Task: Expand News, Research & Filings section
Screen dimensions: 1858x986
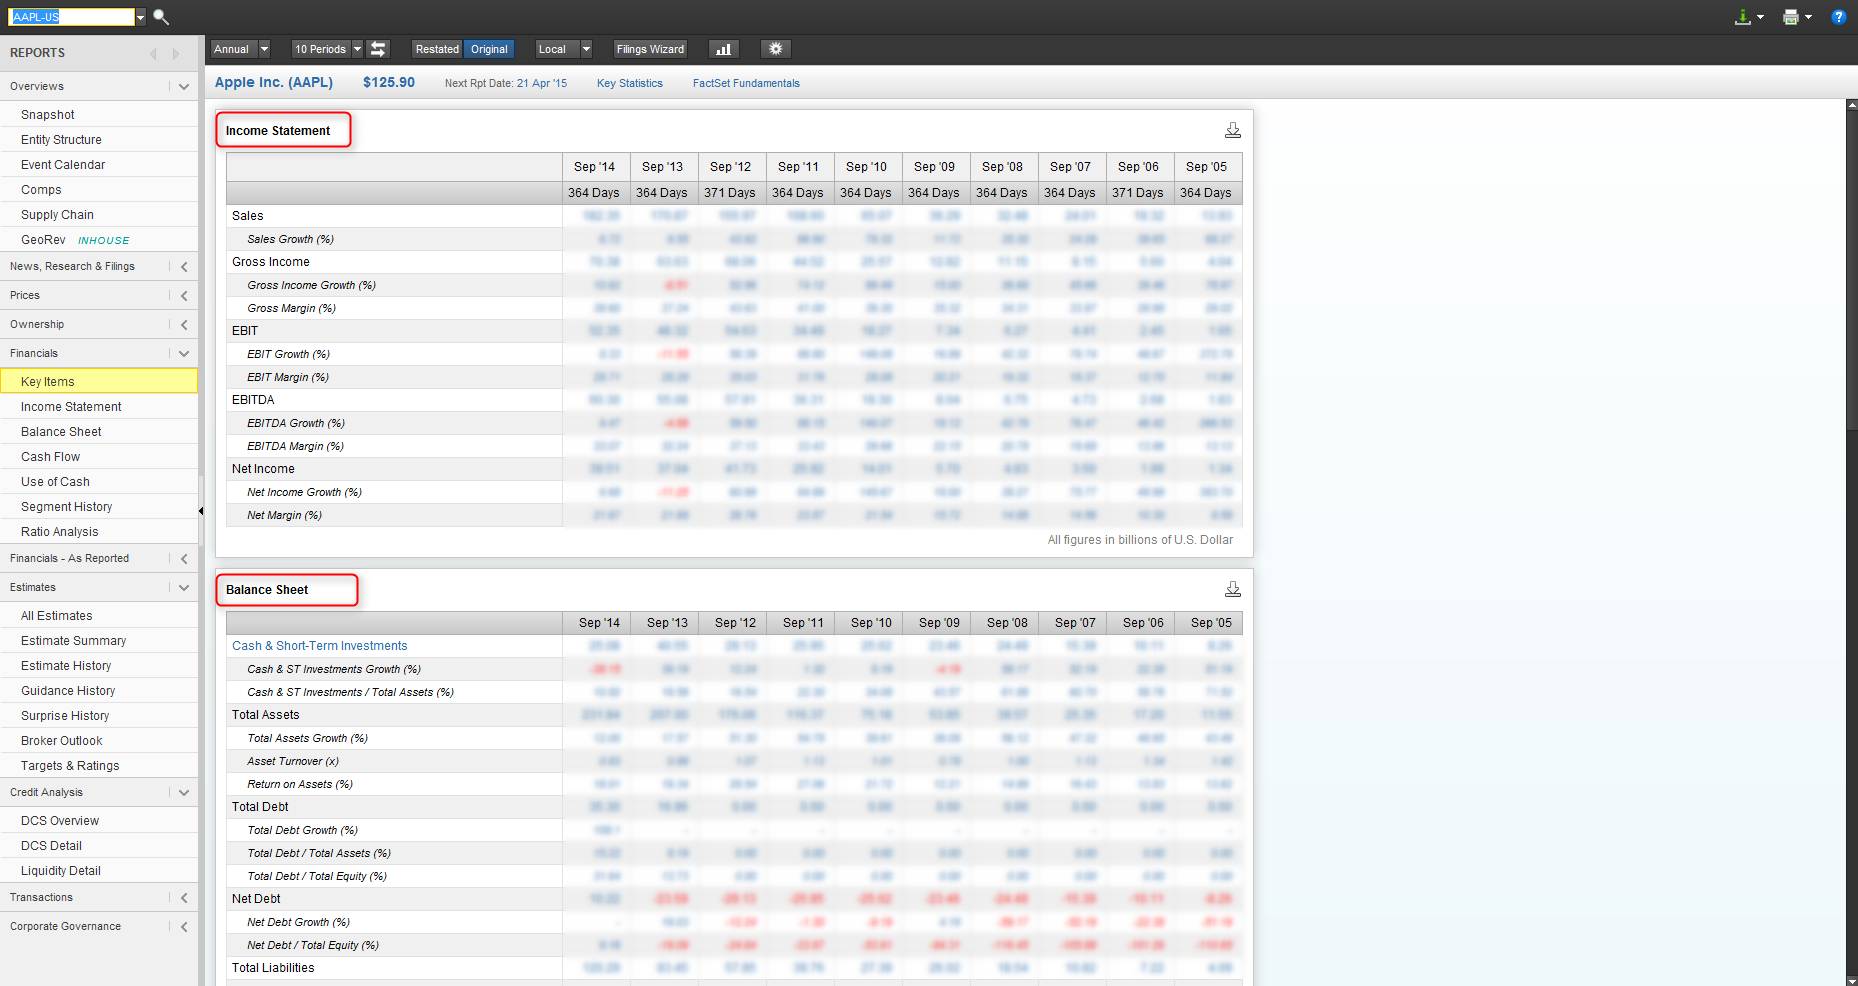Action: pyautogui.click(x=184, y=267)
